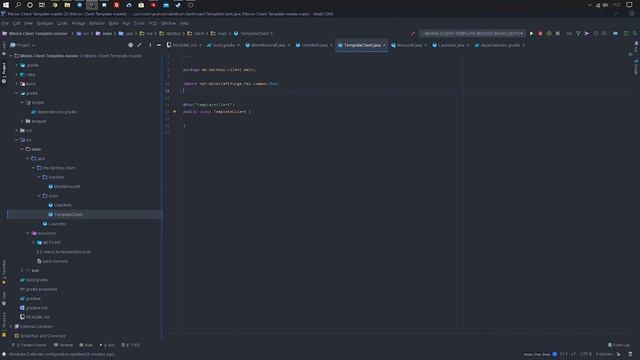Expand the wrapper folder in the tree
The height and width of the screenshot is (360, 640).
pyautogui.click(x=22, y=121)
